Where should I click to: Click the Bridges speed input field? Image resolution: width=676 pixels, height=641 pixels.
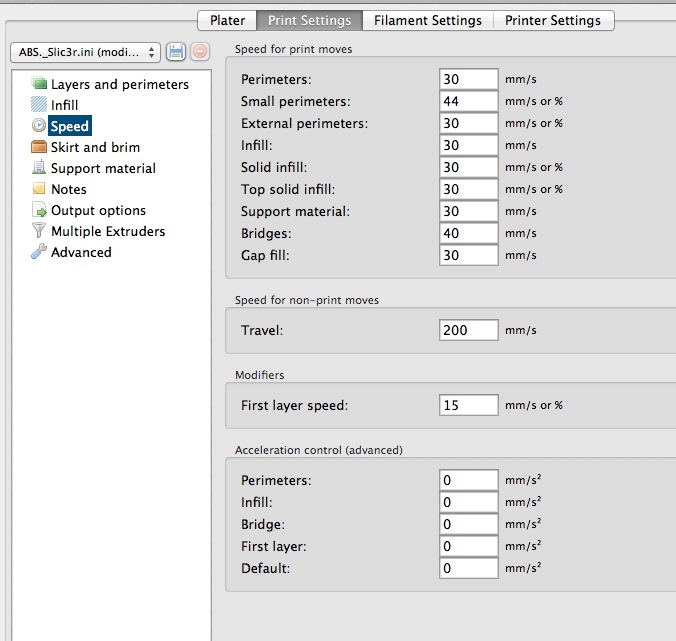click(468, 233)
